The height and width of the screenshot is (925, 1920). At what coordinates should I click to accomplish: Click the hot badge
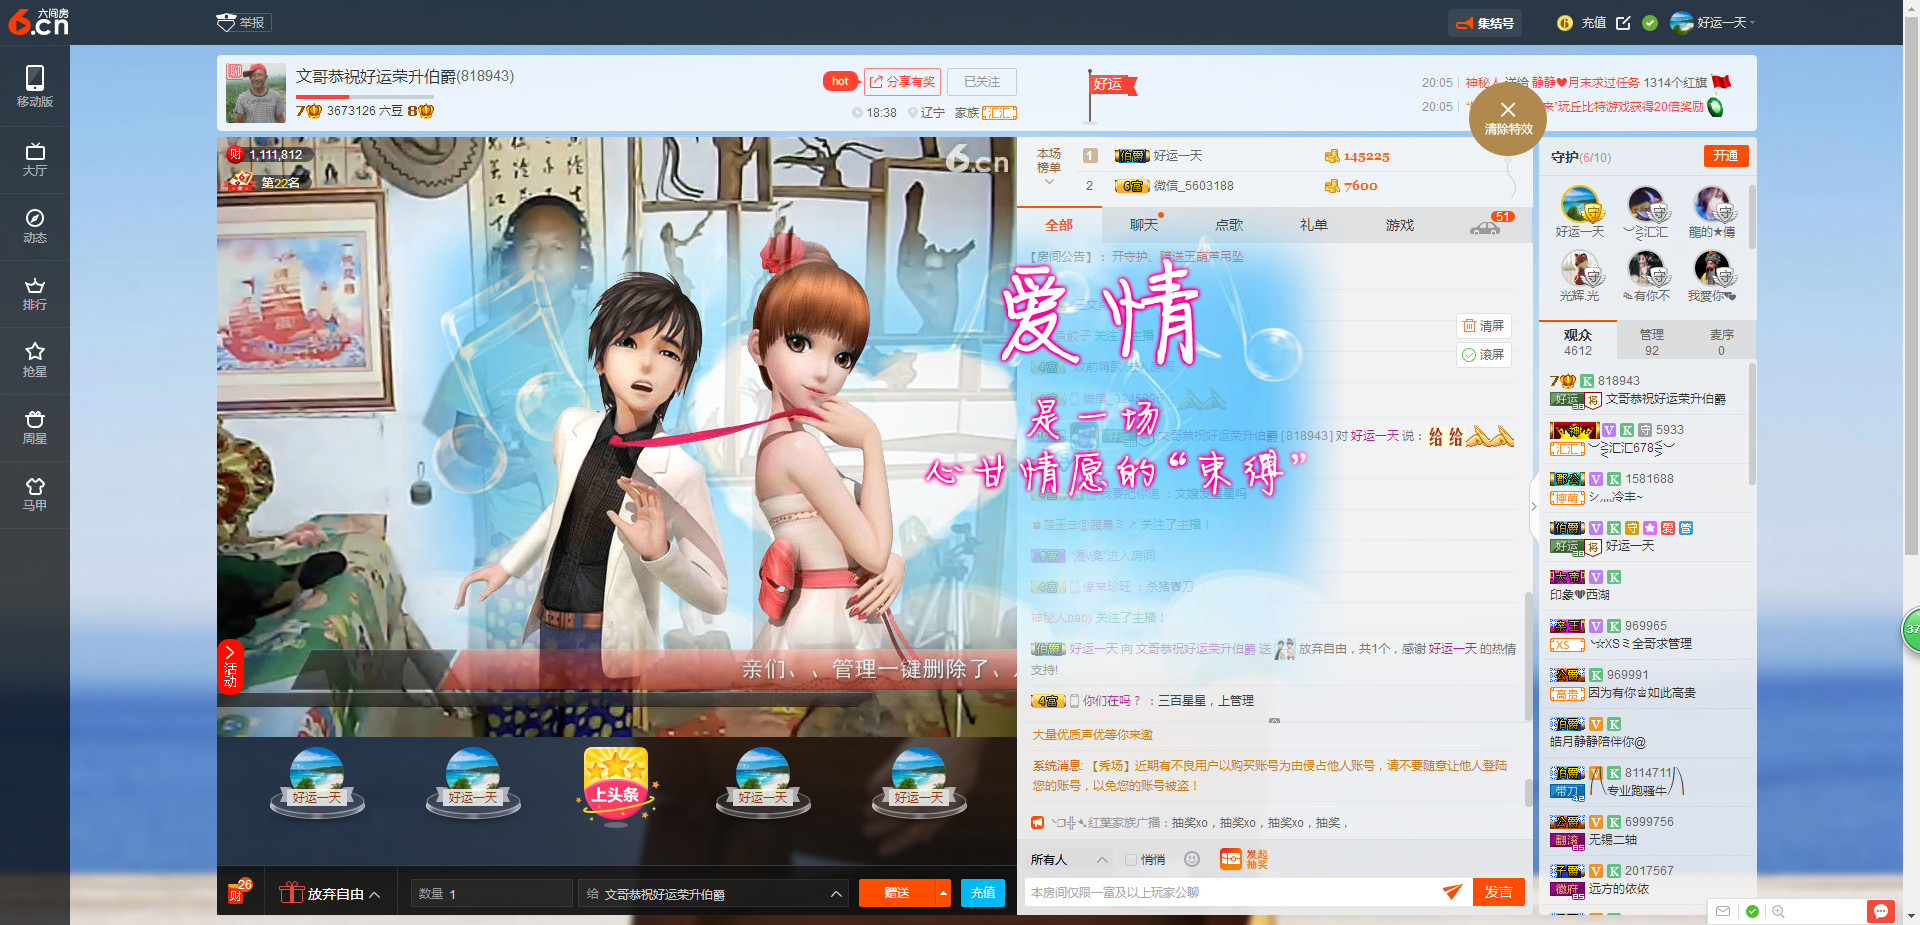(840, 82)
